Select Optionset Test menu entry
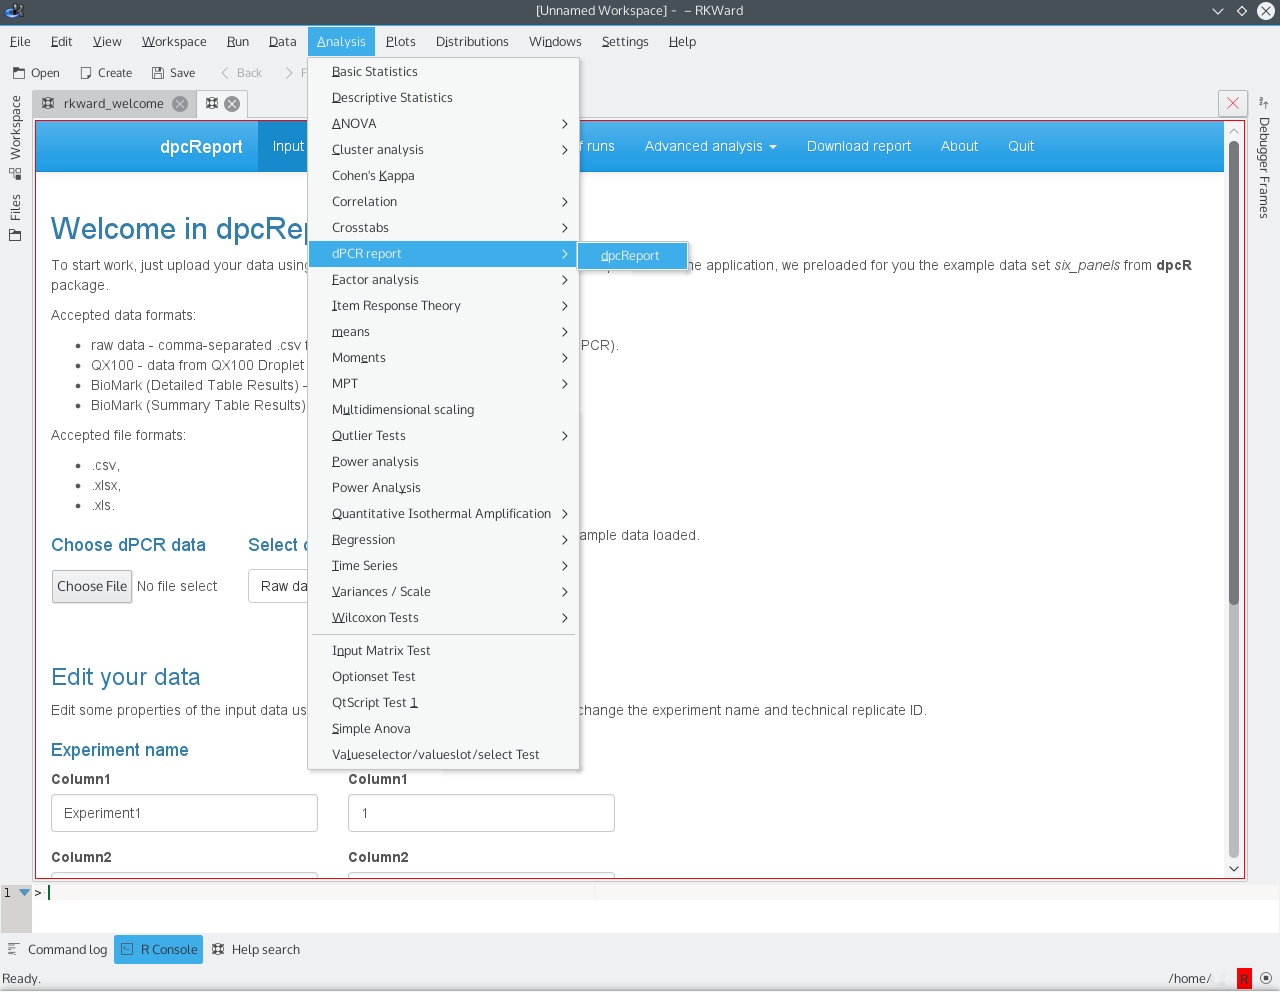This screenshot has height=992, width=1280. pos(443,677)
